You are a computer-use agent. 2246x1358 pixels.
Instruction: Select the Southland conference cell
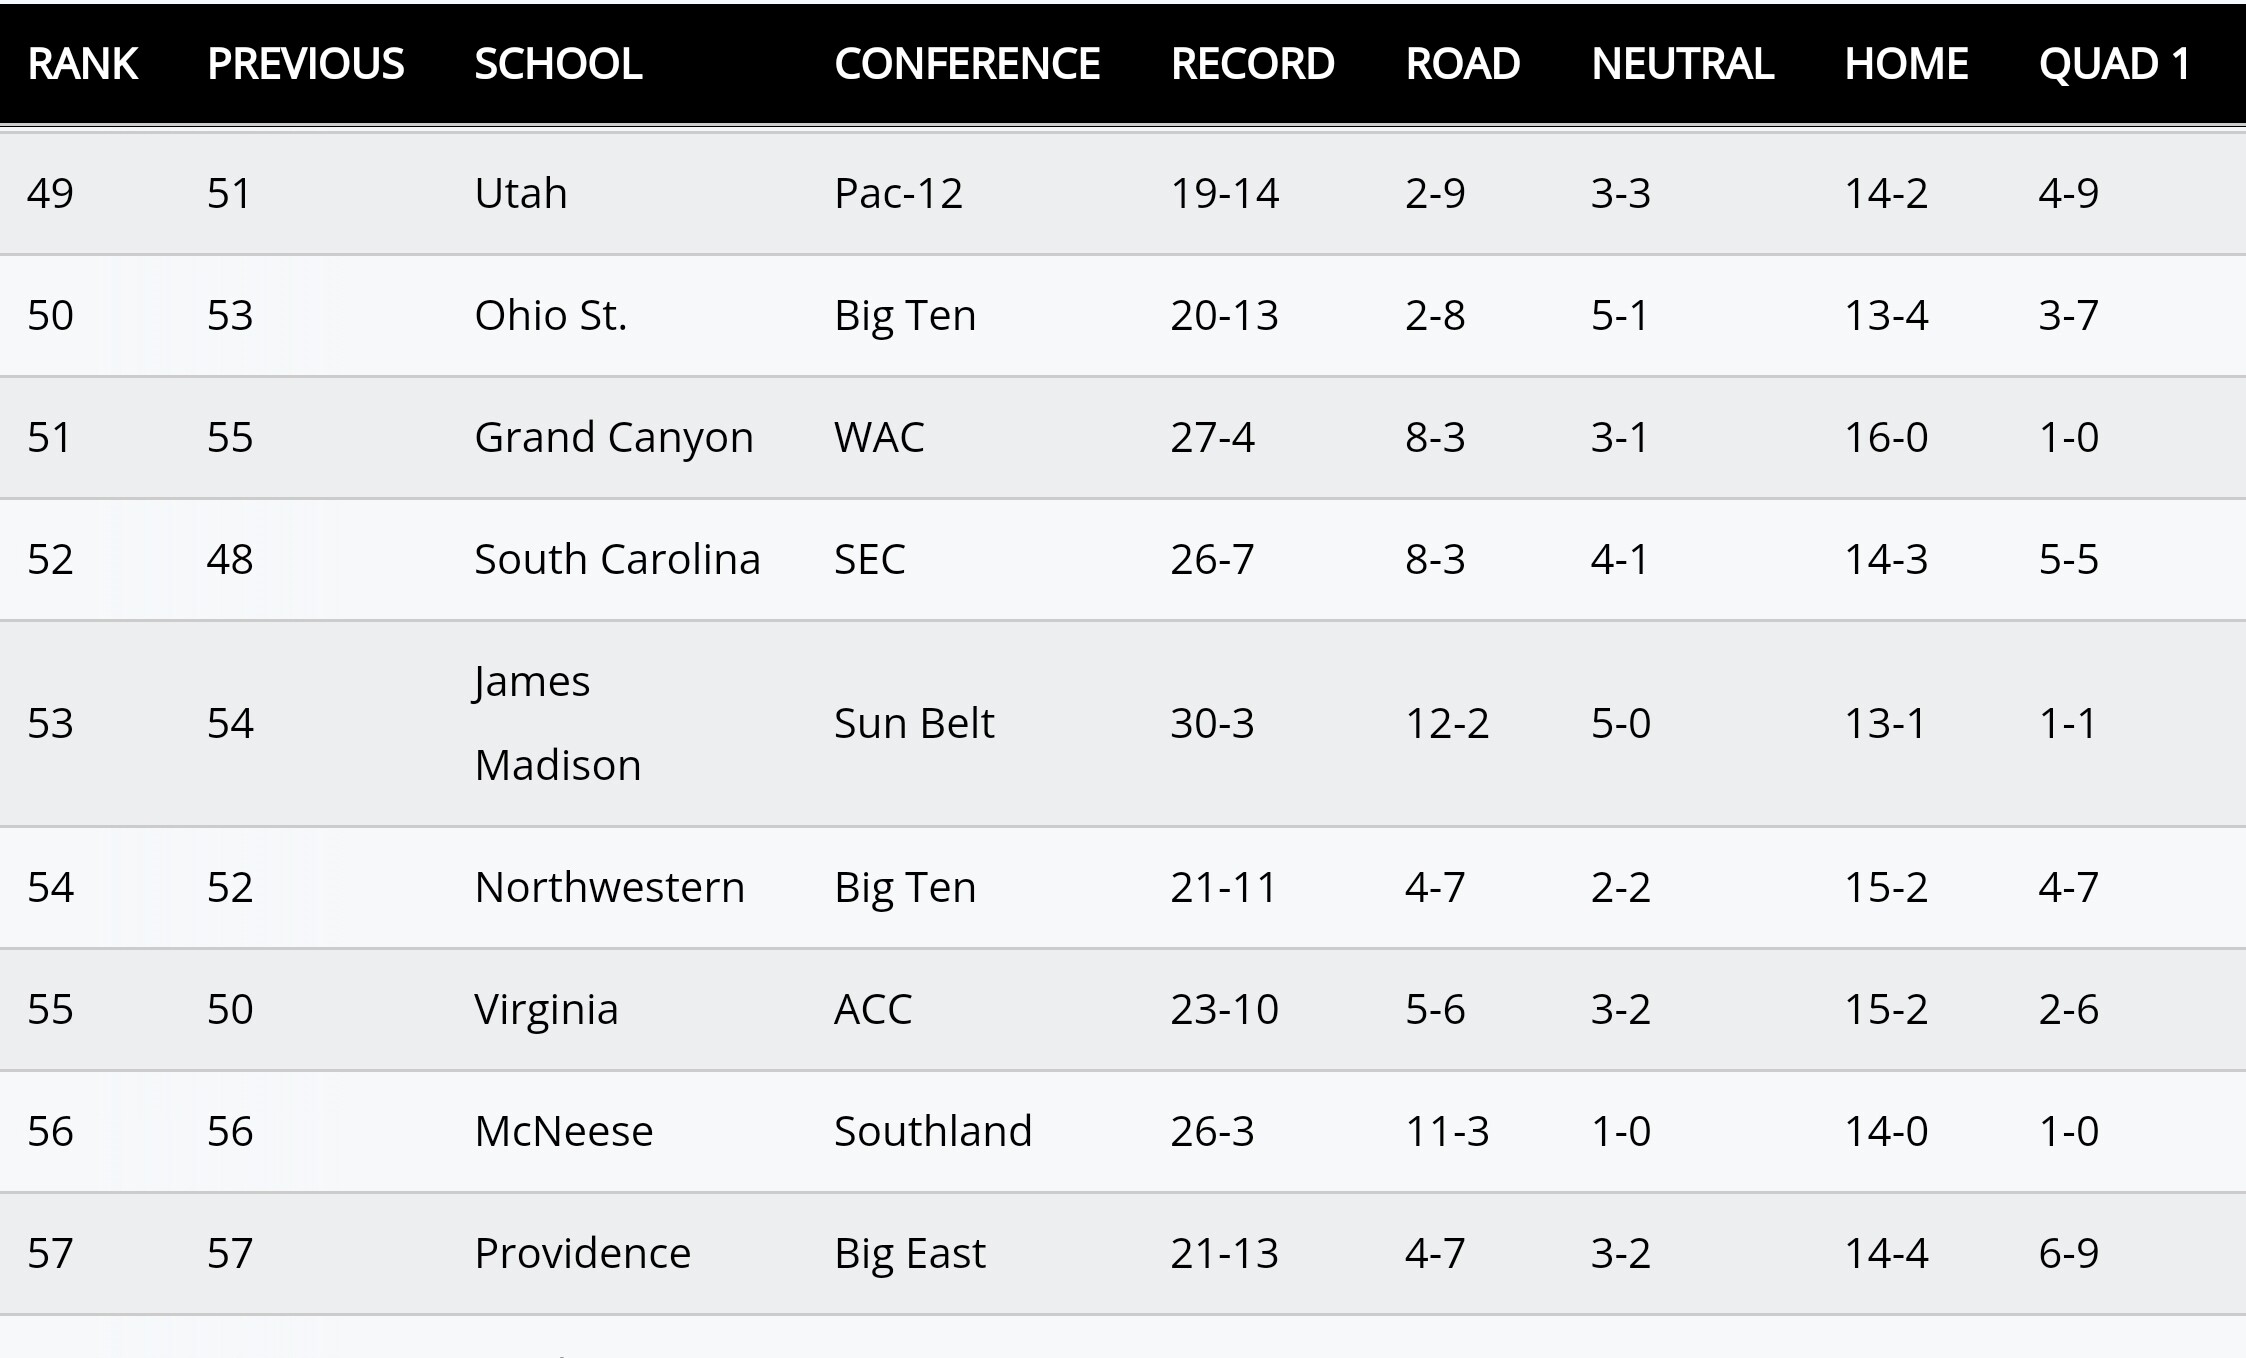pyautogui.click(x=932, y=1132)
